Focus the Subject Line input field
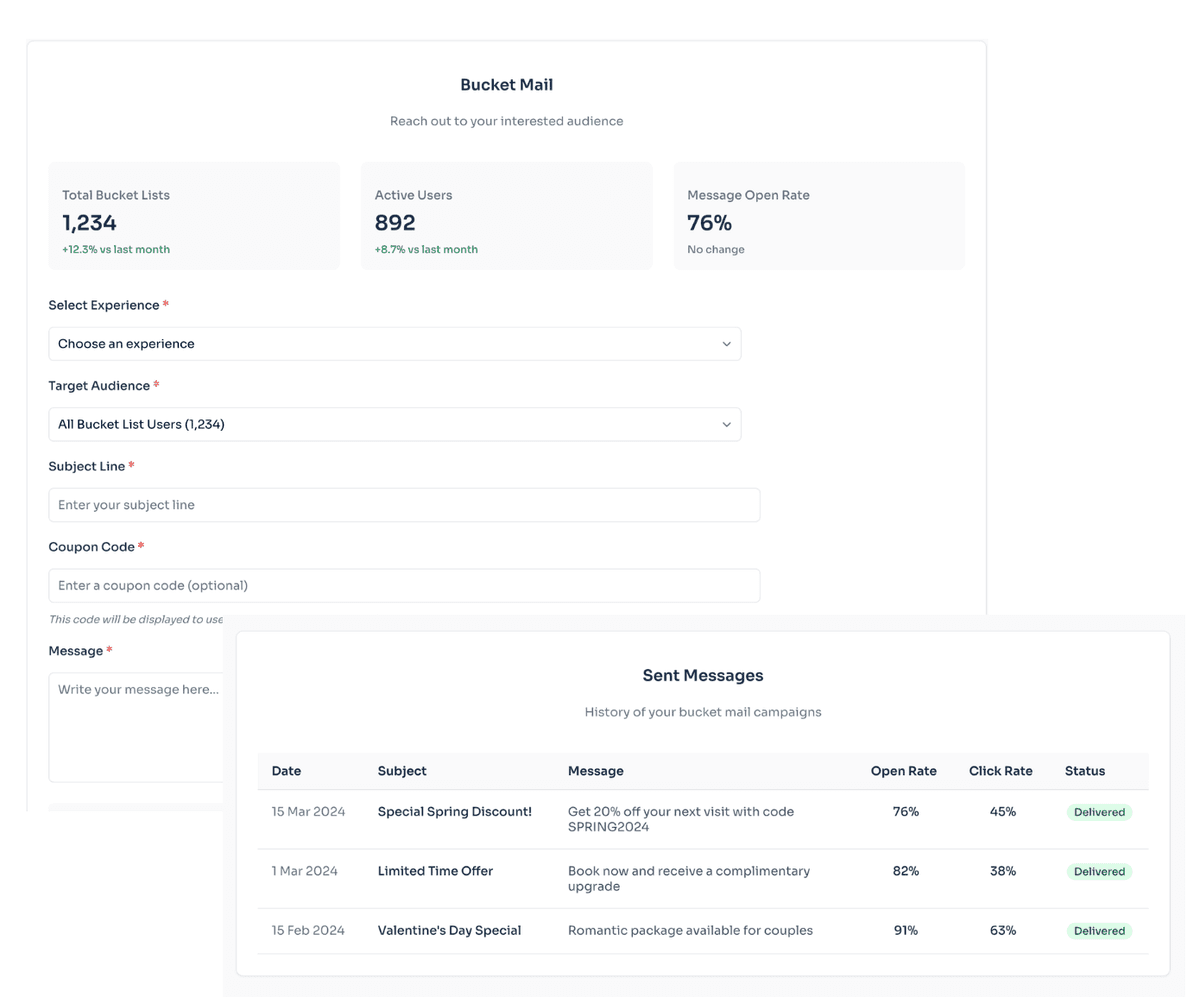 tap(404, 505)
